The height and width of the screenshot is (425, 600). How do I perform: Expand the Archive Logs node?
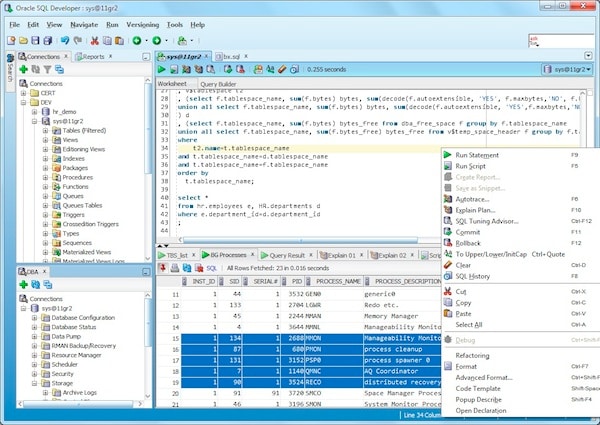[x=45, y=394]
